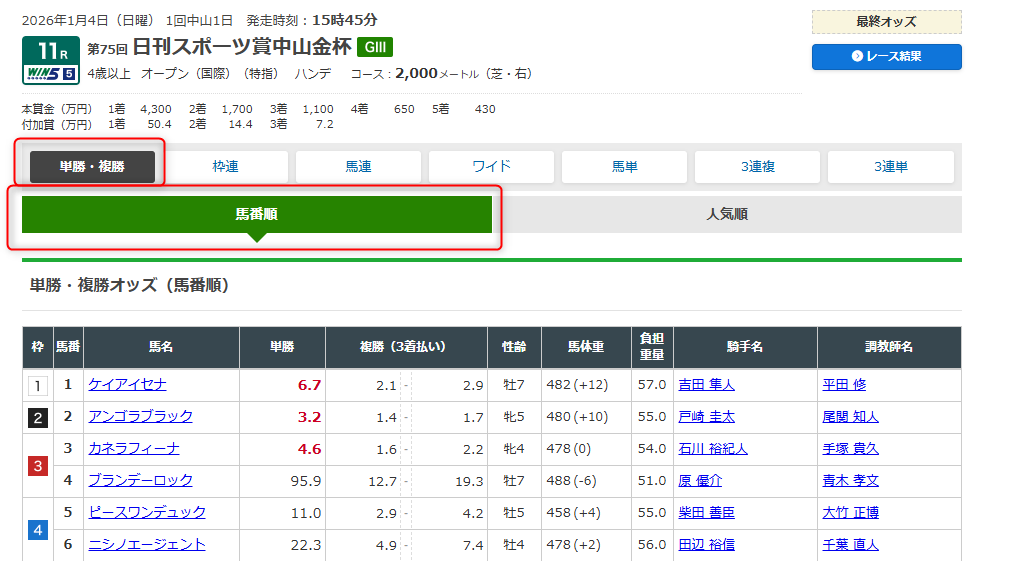Click the WIN5 race badge icon
The width and height of the screenshot is (1010, 561).
coord(50,73)
